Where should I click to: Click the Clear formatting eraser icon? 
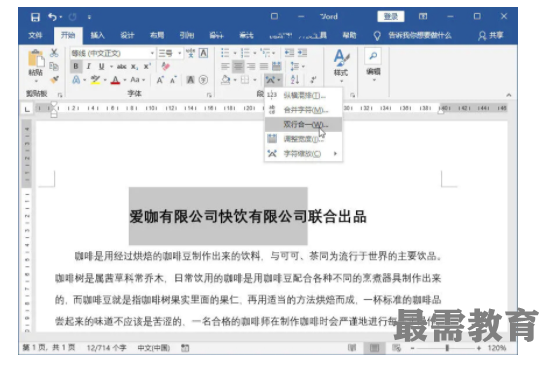tap(165, 66)
